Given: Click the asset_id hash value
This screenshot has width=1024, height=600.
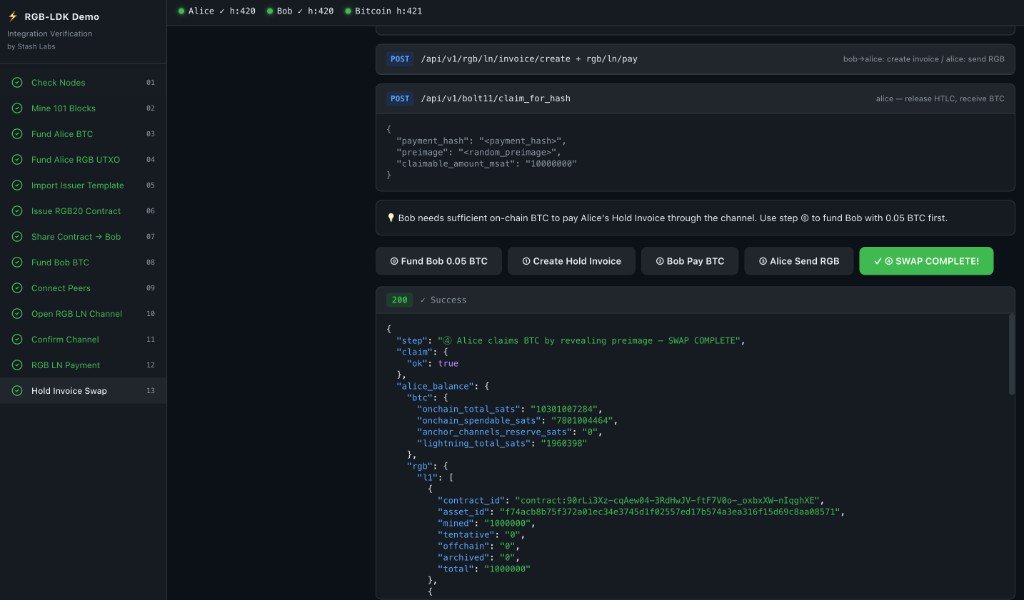Looking at the screenshot, I should pyautogui.click(x=671, y=513).
